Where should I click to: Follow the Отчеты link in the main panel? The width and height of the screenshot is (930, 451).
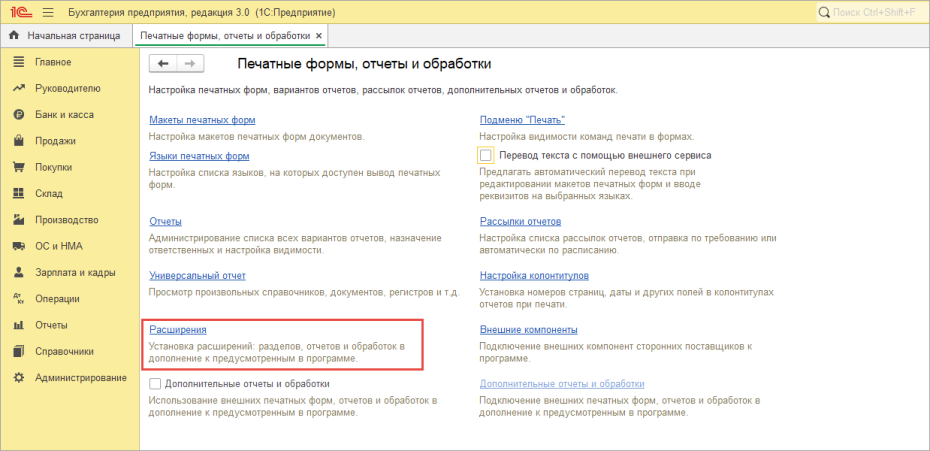click(x=165, y=221)
